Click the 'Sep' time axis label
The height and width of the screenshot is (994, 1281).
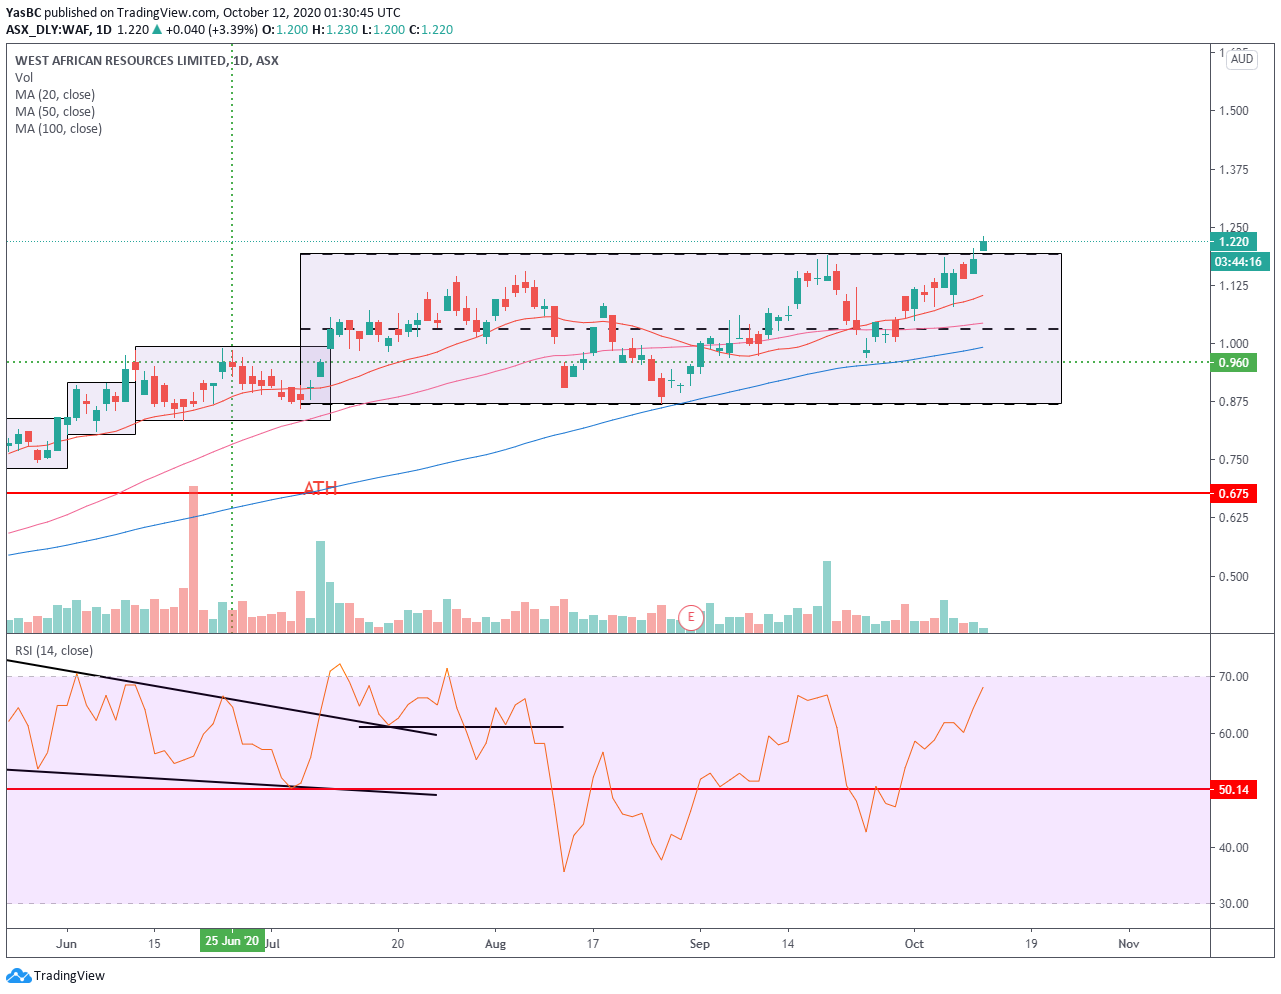(x=700, y=943)
